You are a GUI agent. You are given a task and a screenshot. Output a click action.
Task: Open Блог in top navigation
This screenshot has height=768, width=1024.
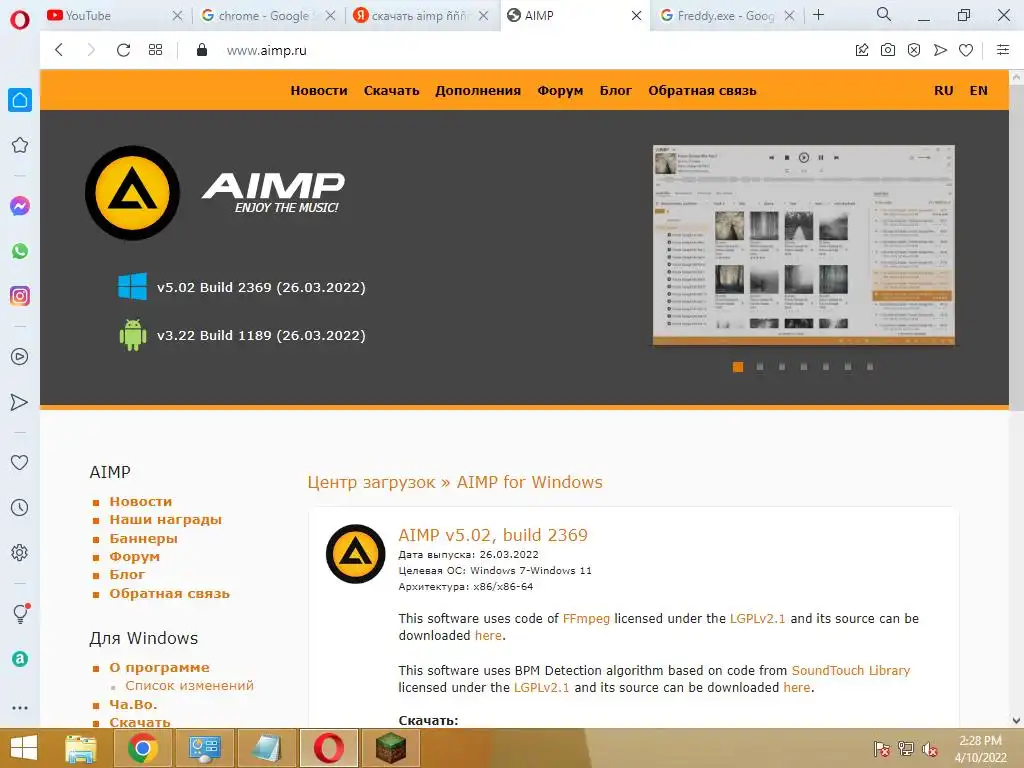[616, 91]
